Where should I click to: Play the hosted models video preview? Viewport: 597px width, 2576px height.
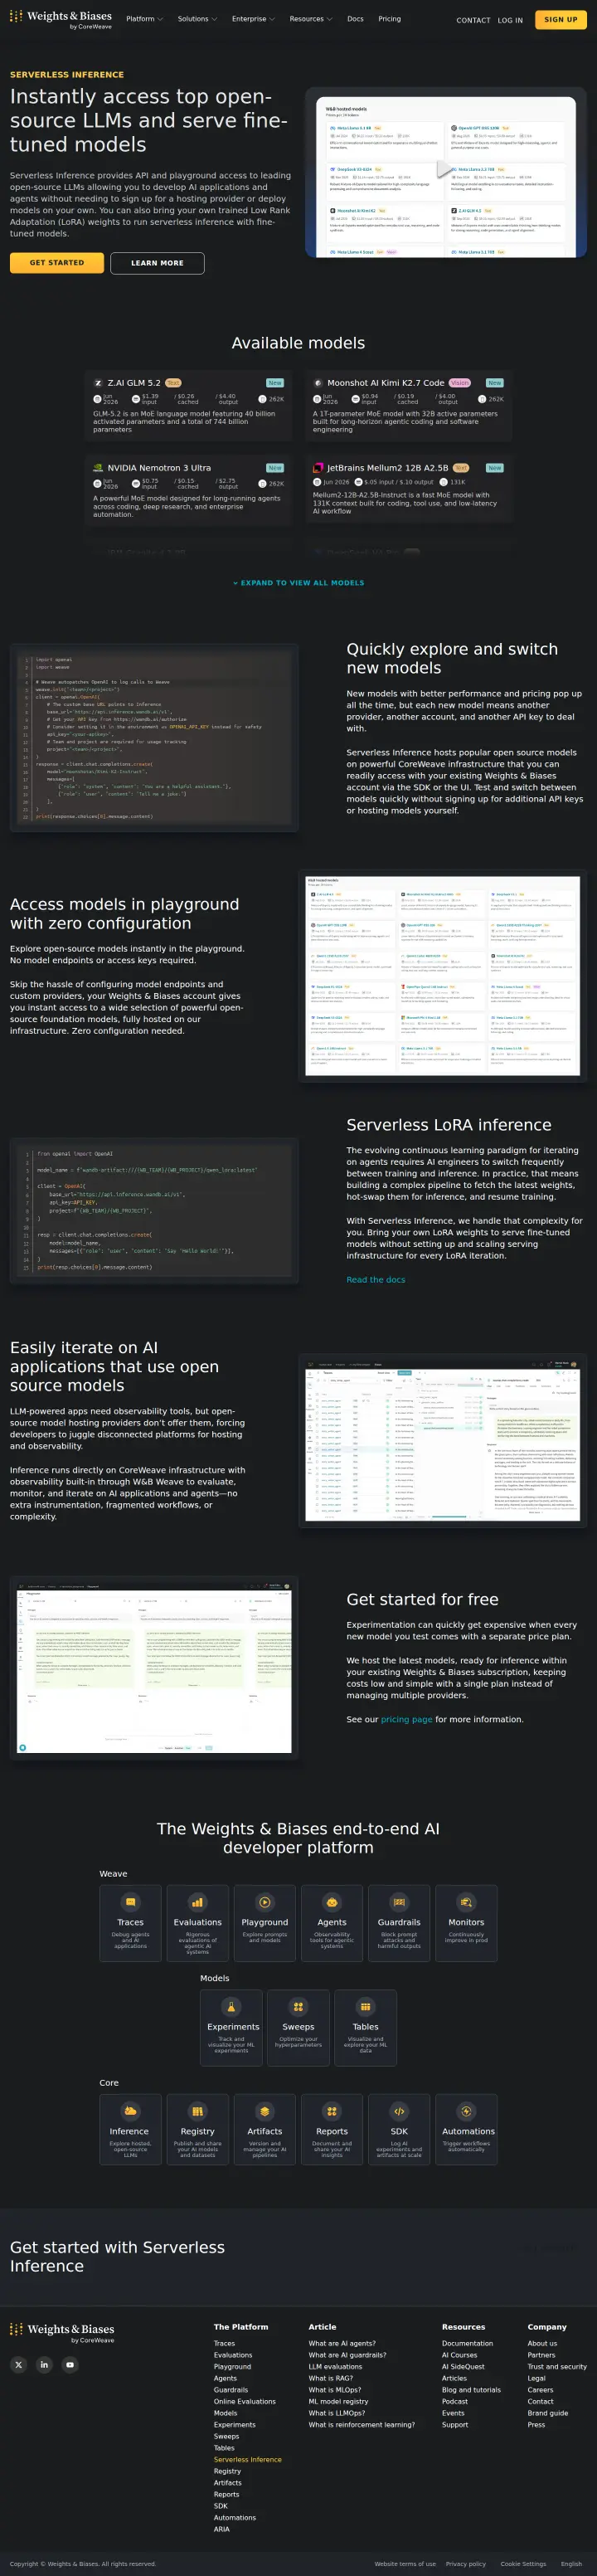pyautogui.click(x=445, y=171)
